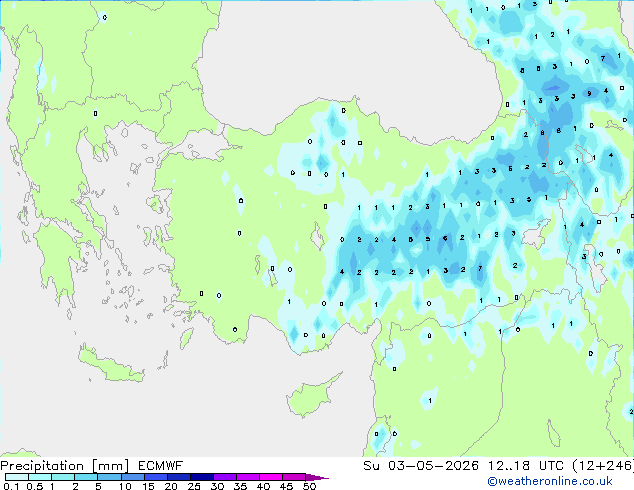Click the "0.1" legend scale value
Viewport: 634px width, 490px height.
click(x=11, y=486)
